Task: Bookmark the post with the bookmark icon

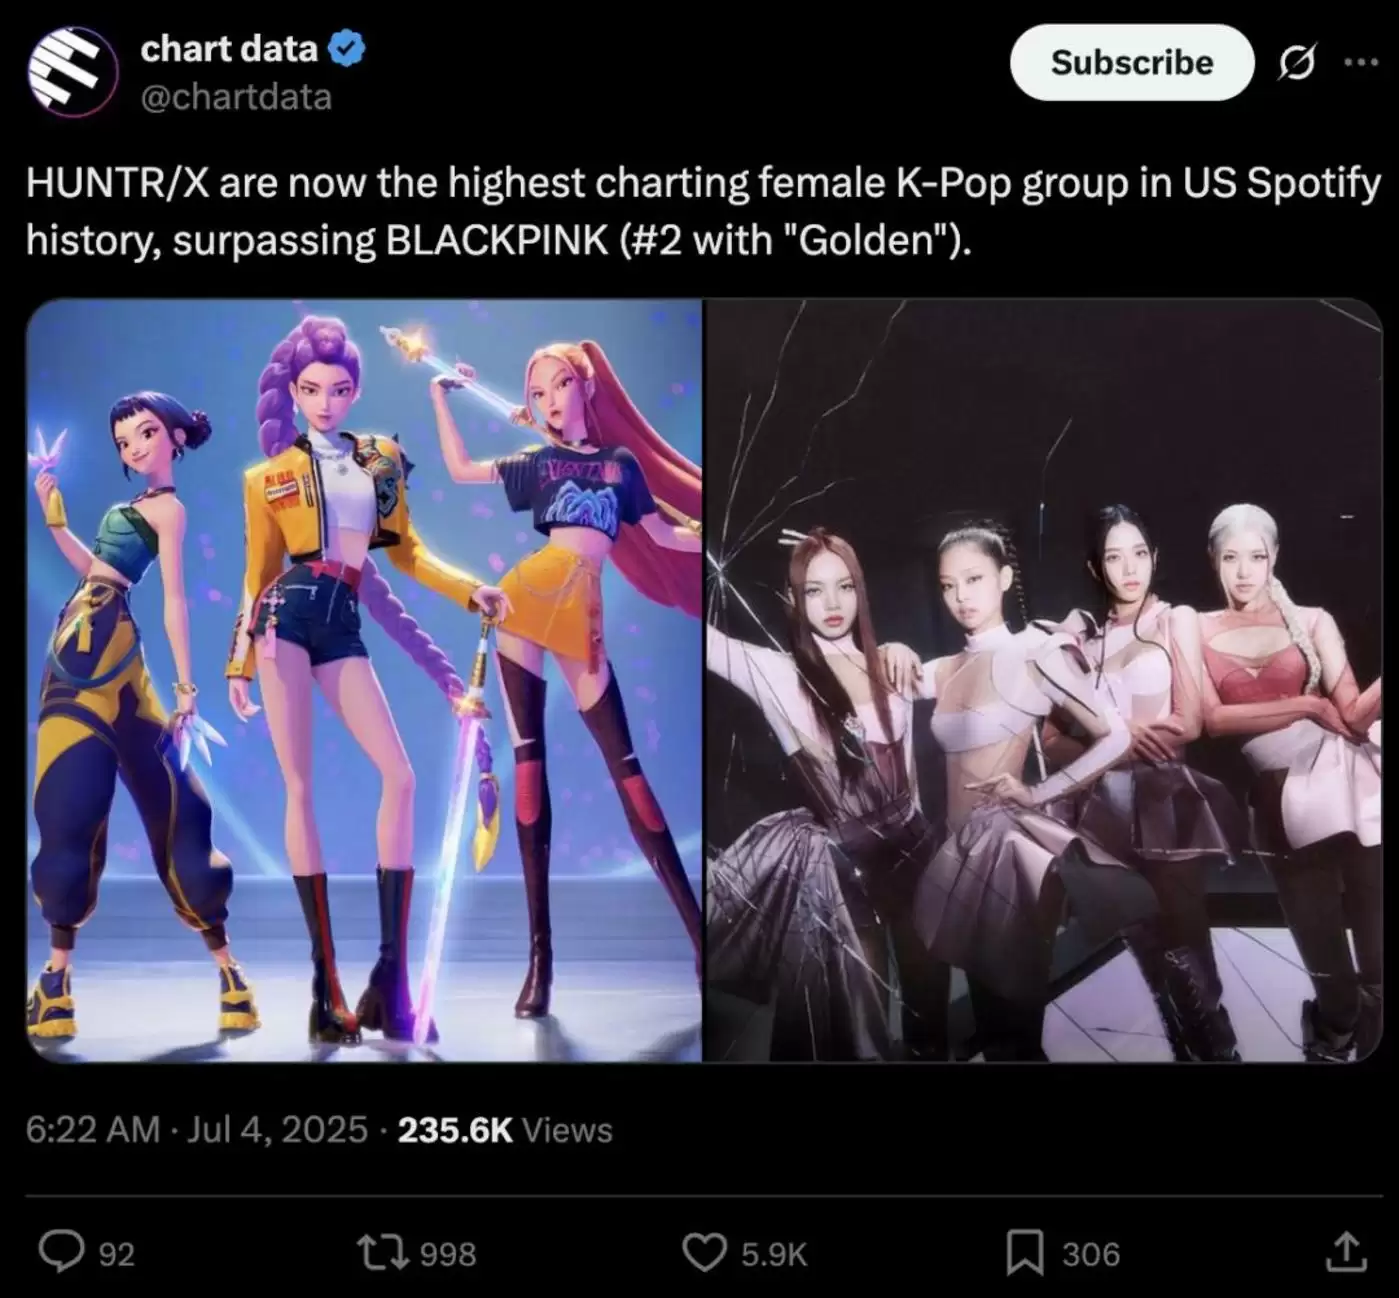Action: tap(1024, 1252)
